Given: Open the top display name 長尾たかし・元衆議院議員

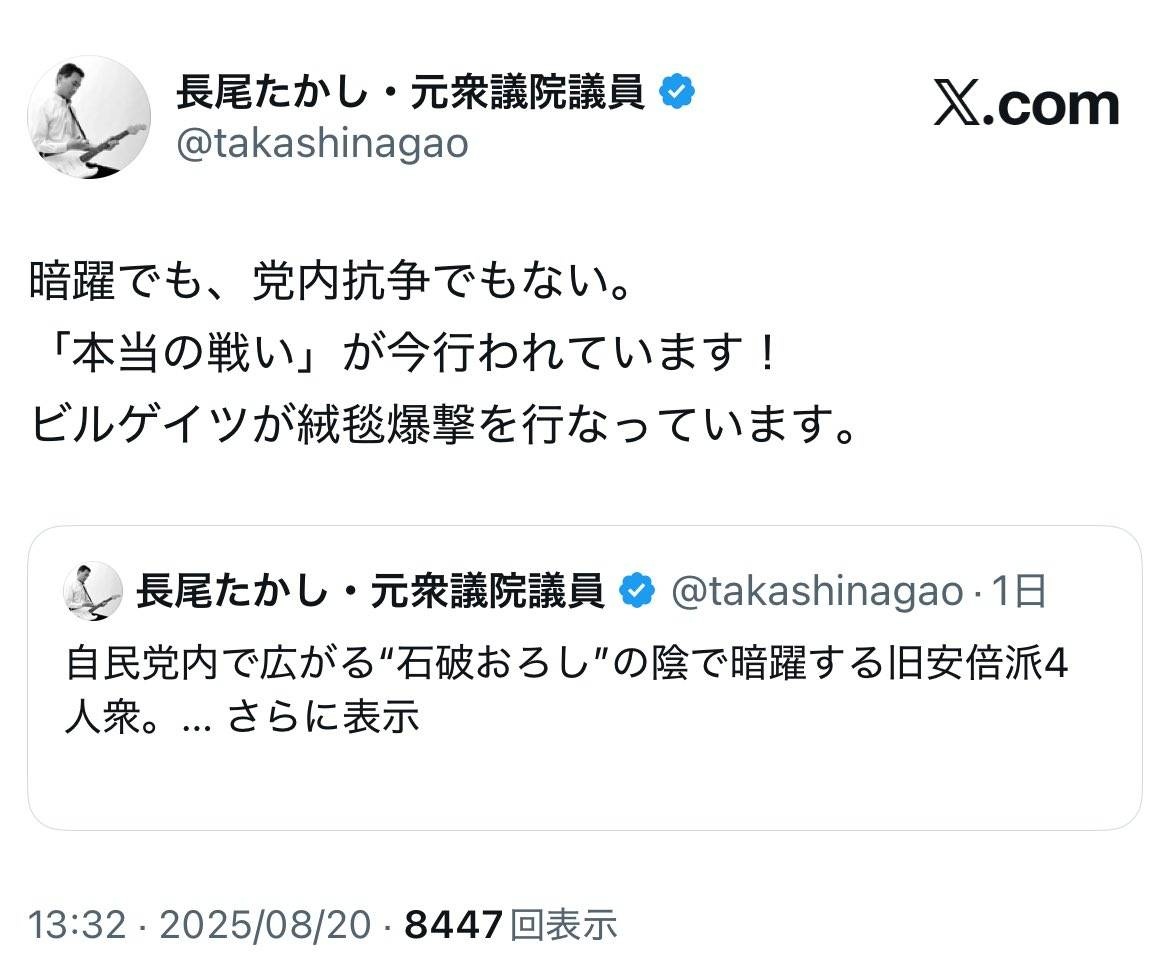Looking at the screenshot, I should tap(410, 94).
